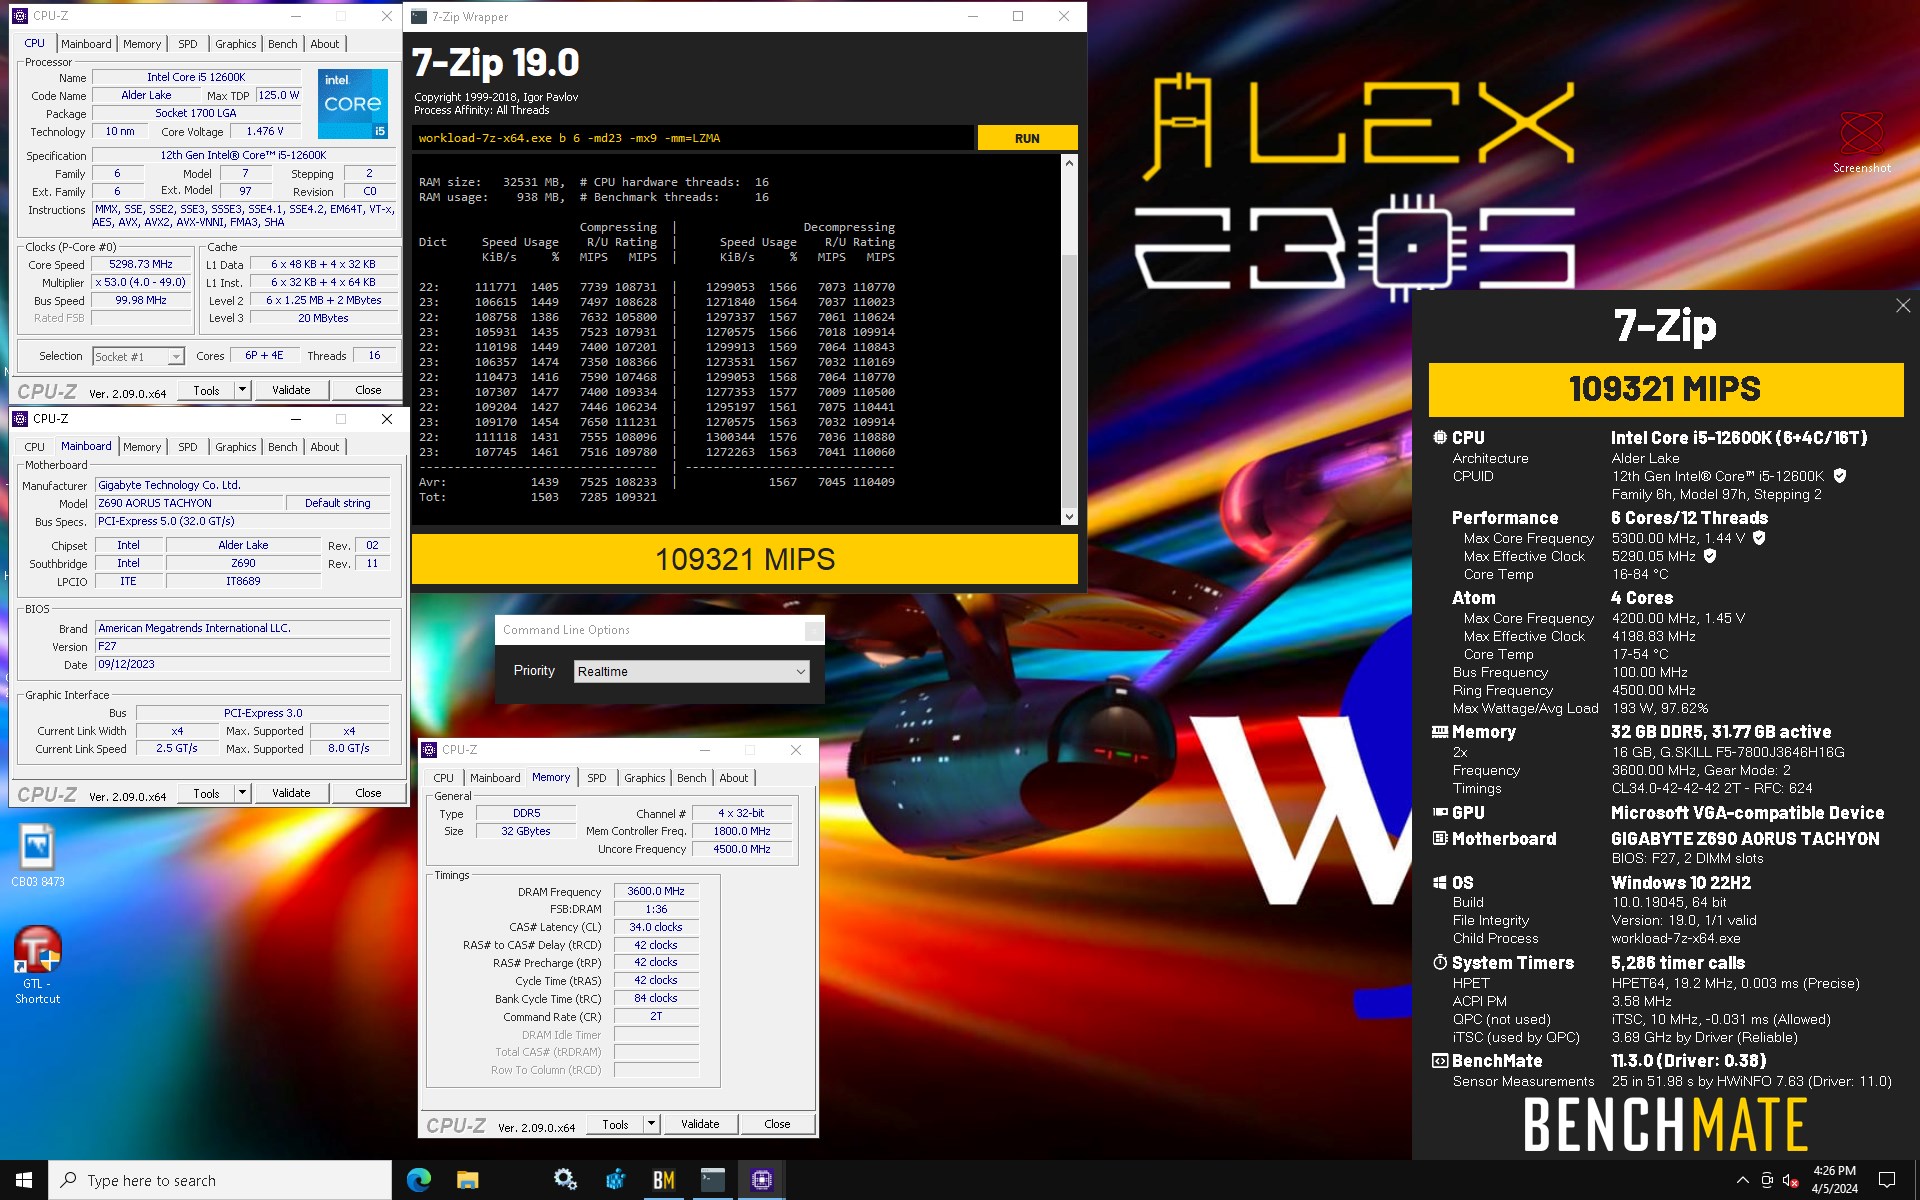
Task: Close the BenchMate 7-Zip result panel
Action: pos(1902,306)
